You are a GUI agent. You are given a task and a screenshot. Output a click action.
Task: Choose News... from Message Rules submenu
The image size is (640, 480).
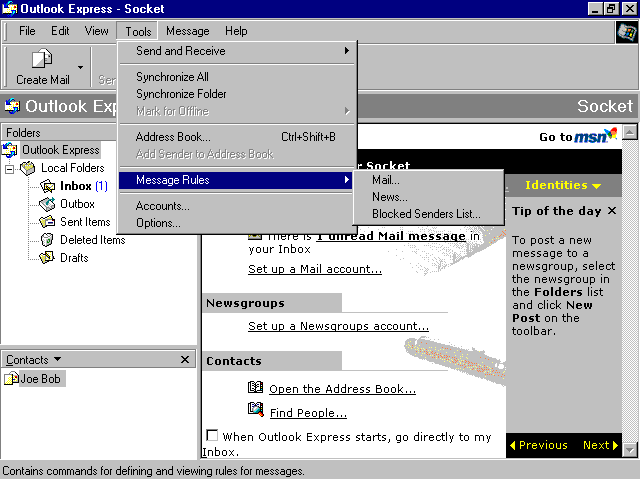[428, 197]
